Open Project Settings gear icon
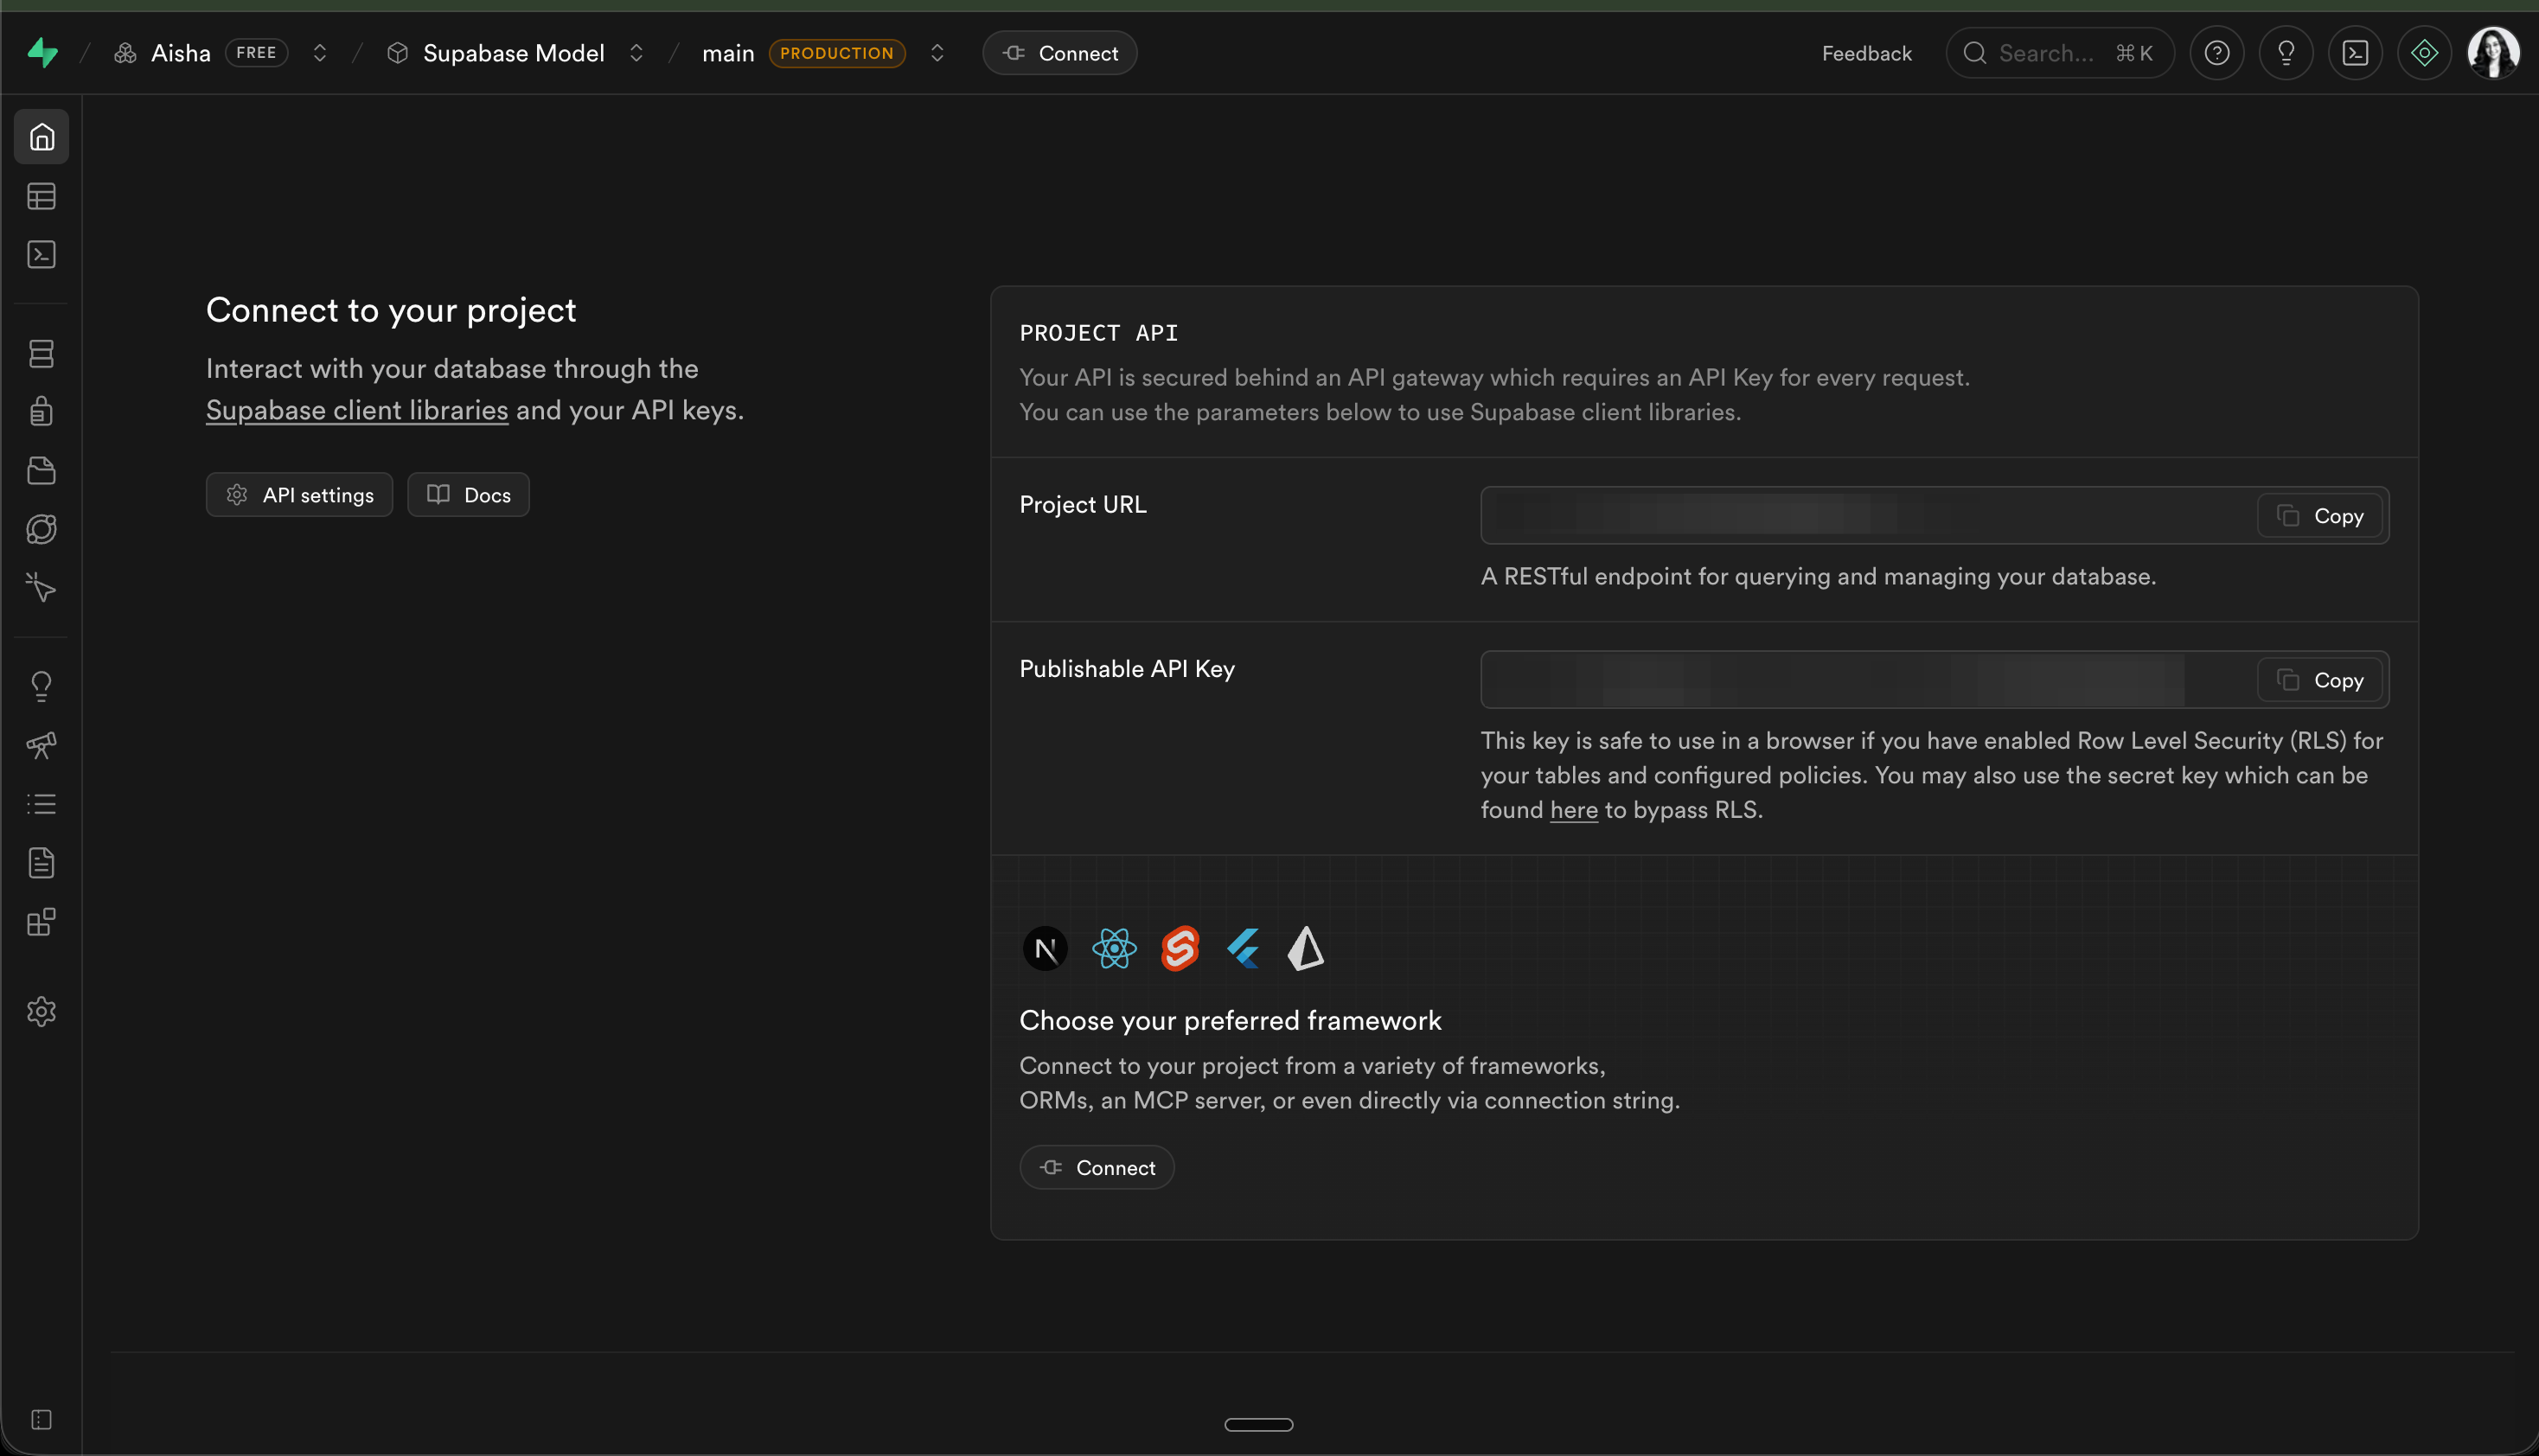2539x1456 pixels. click(41, 1011)
